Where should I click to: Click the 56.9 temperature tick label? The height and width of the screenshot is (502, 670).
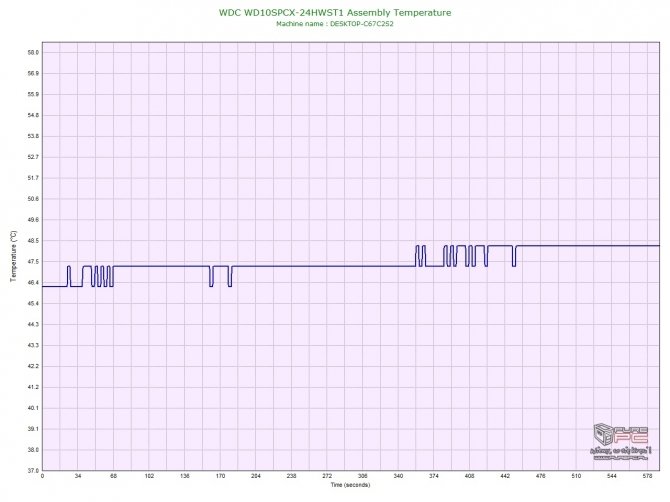pyautogui.click(x=33, y=73)
